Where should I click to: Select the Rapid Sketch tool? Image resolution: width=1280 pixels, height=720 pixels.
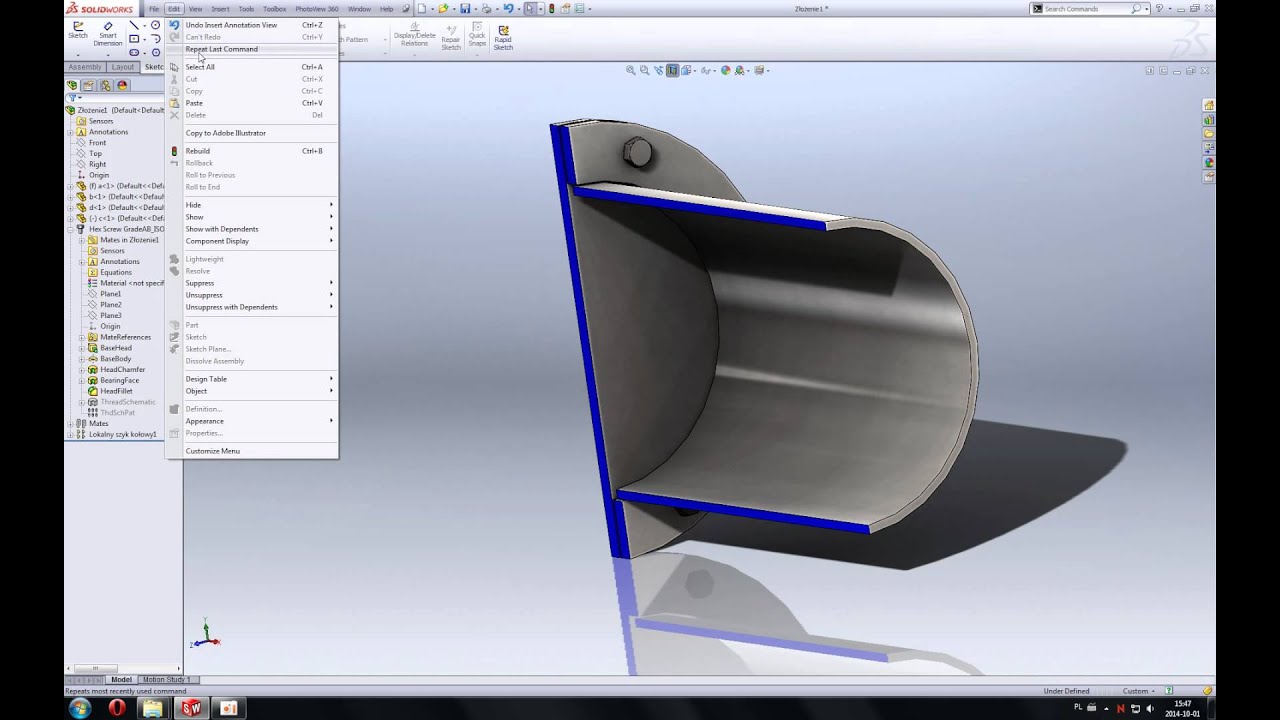point(503,38)
